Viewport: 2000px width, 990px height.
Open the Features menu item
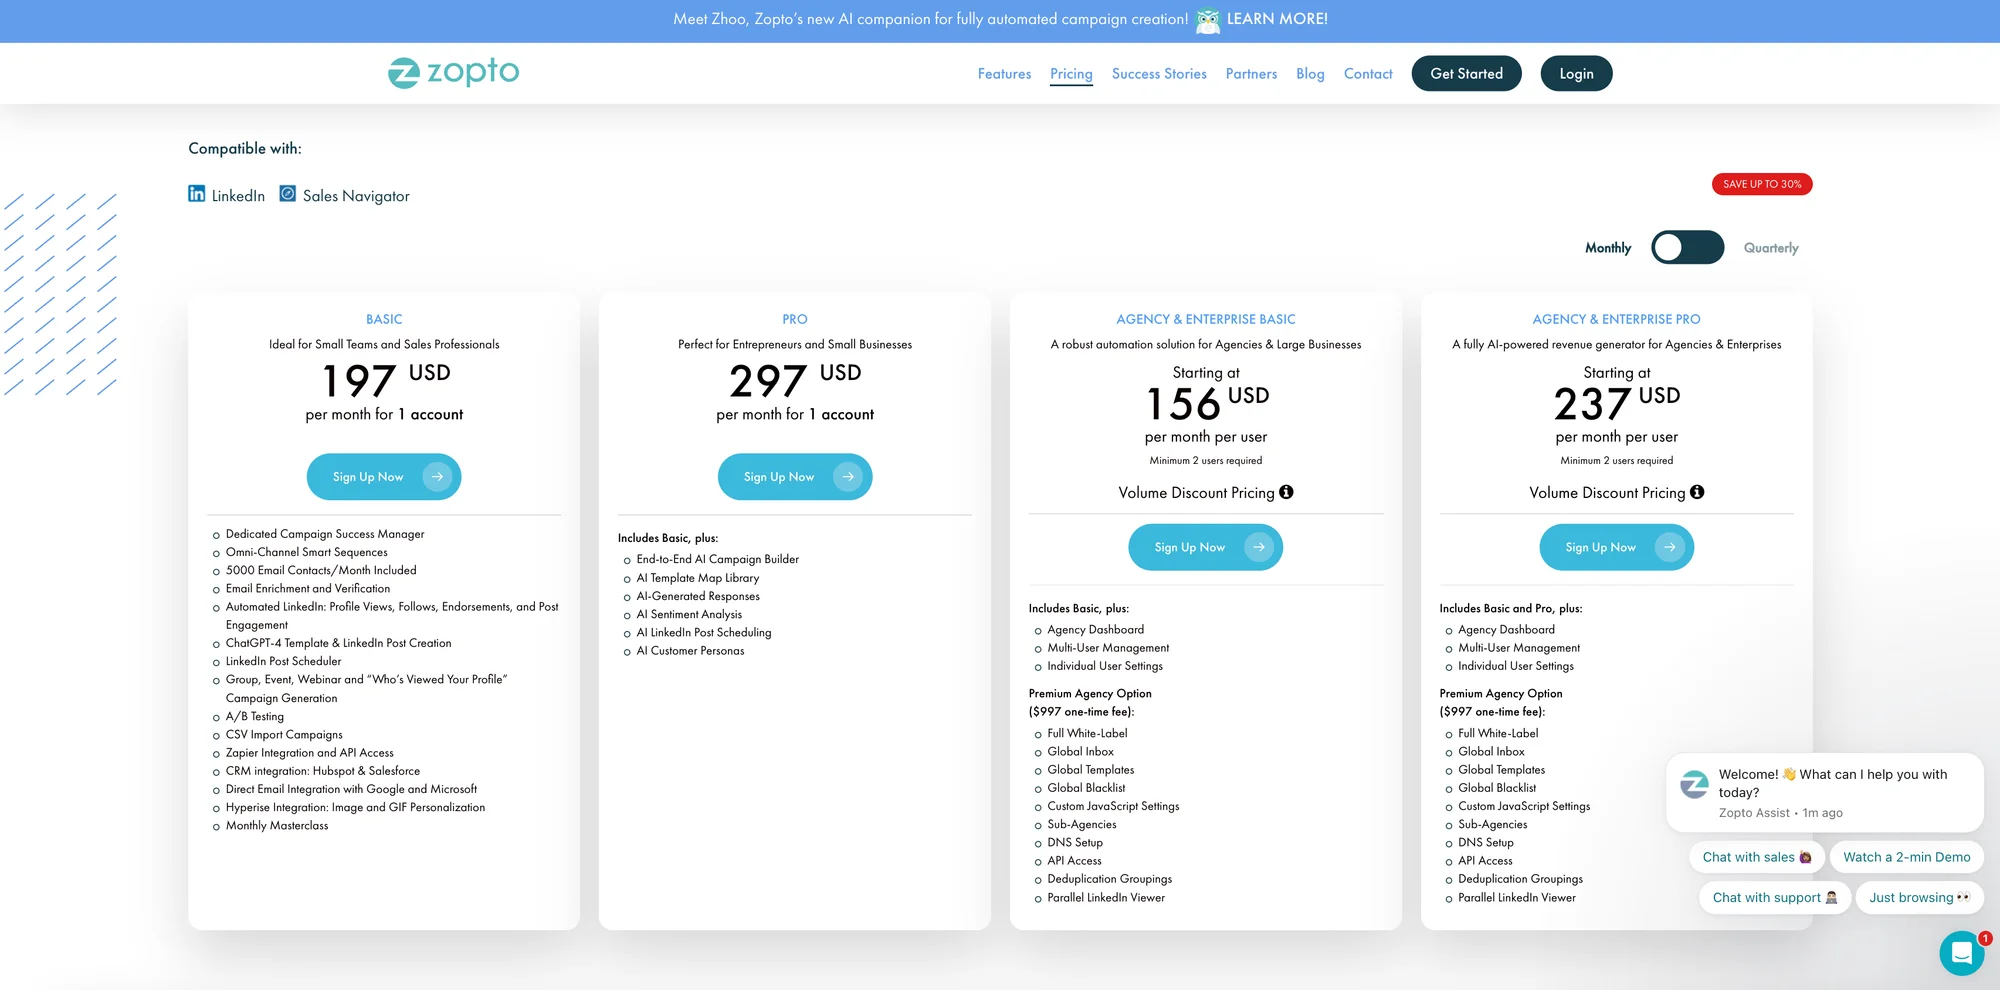[x=1004, y=74]
